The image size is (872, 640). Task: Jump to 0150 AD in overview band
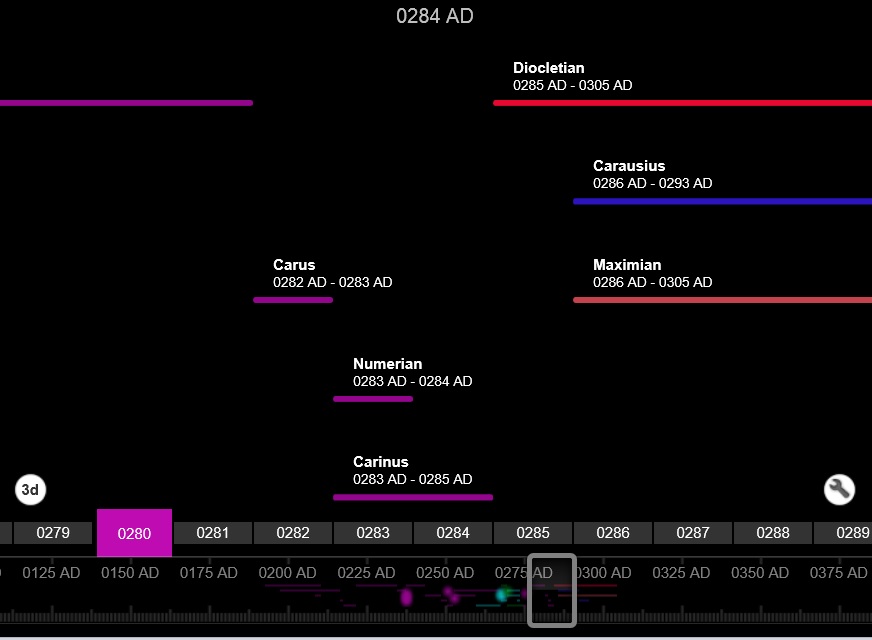point(129,573)
